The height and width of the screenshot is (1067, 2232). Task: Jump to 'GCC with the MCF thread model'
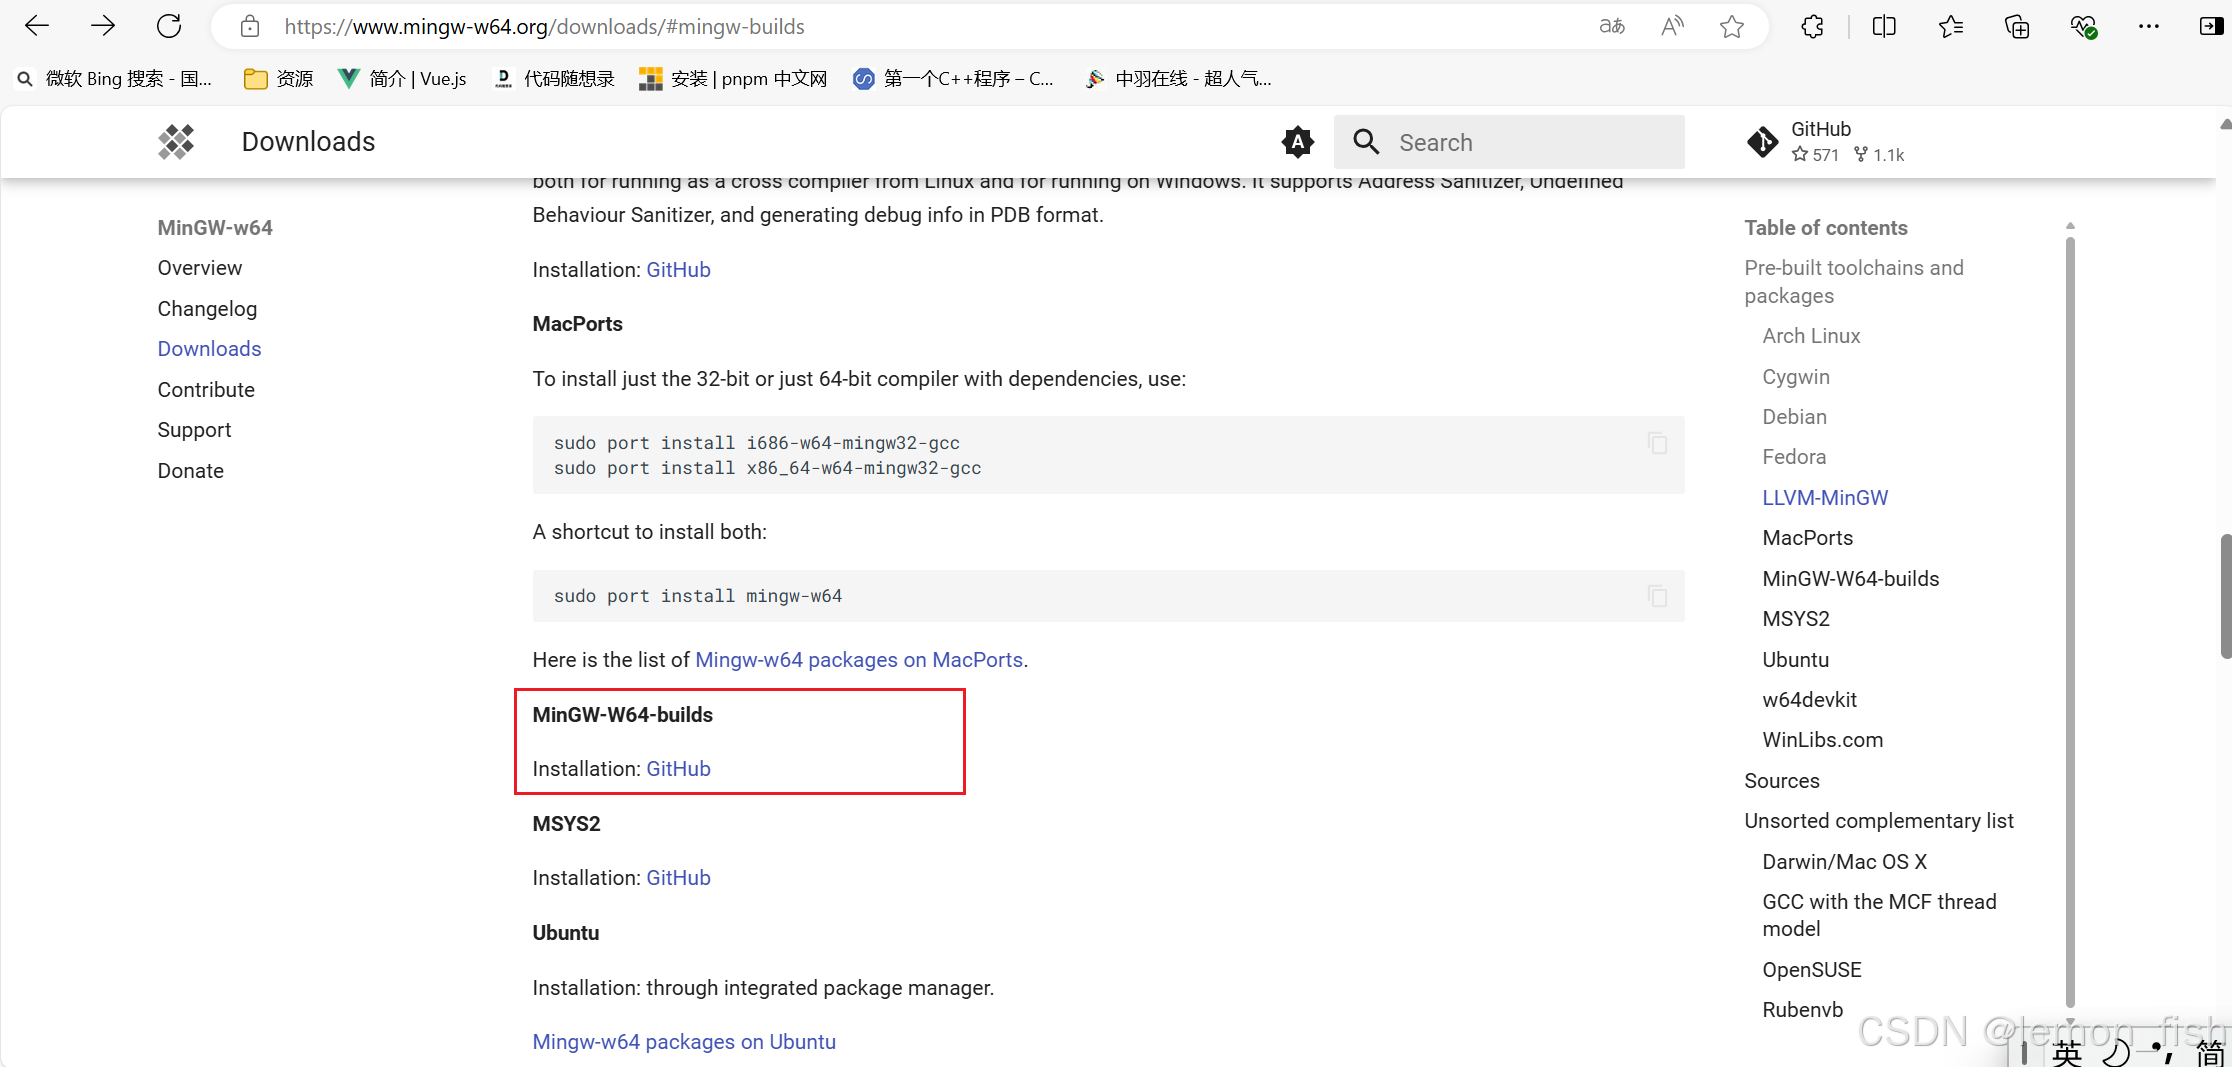coord(1879,915)
